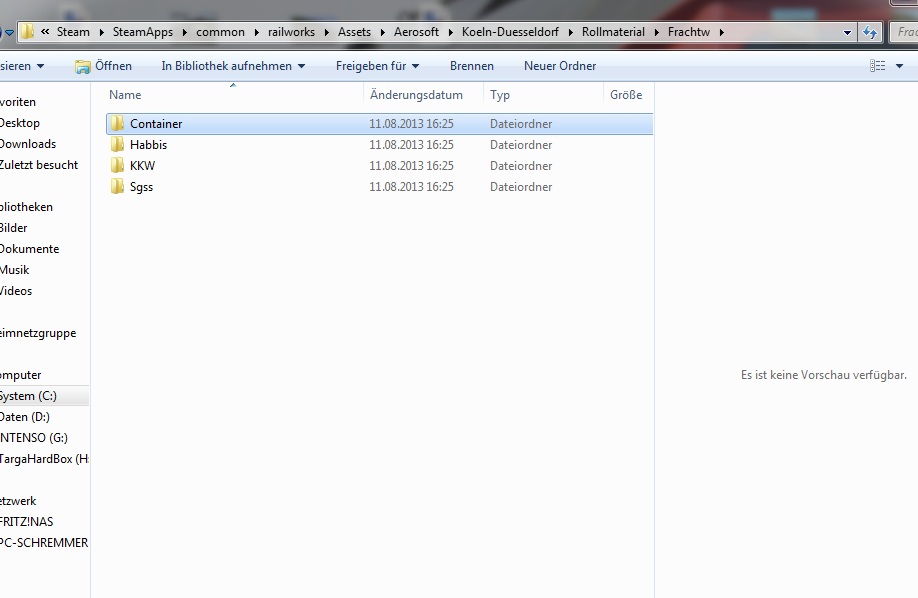918x598 pixels.
Task: Select Zuletzt besucht in navigation pane
Action: [39, 165]
